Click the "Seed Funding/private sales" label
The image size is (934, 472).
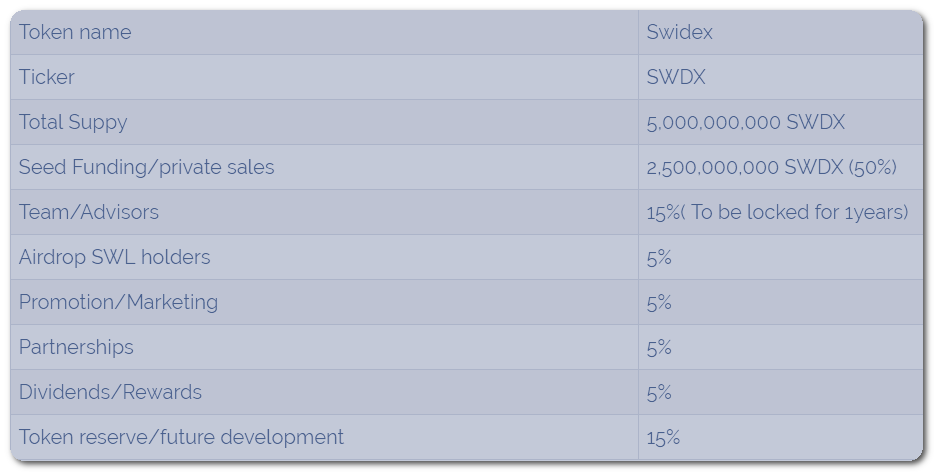[147, 167]
